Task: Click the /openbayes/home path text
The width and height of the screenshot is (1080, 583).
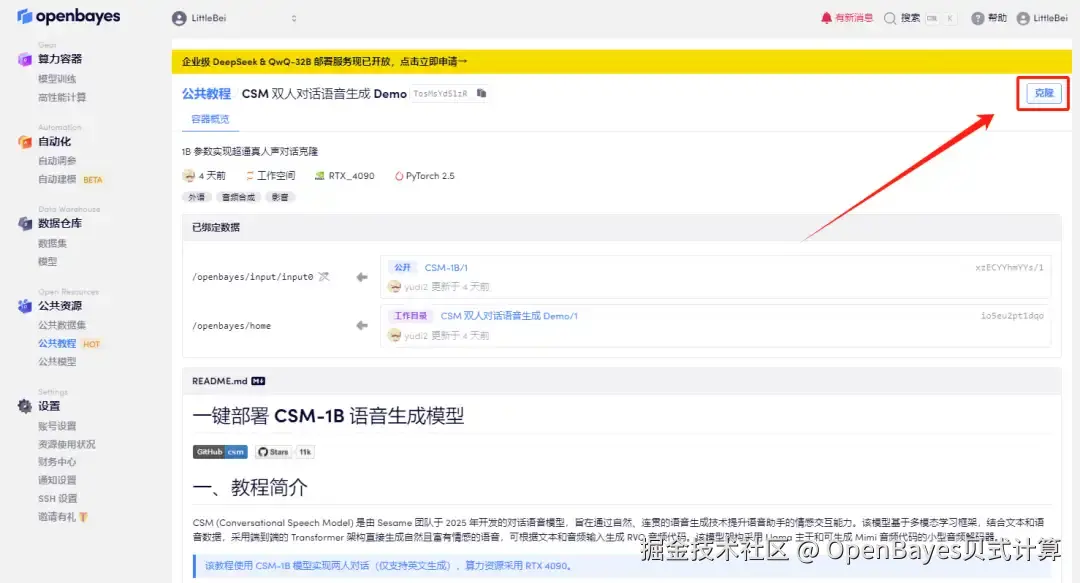Action: (x=231, y=326)
